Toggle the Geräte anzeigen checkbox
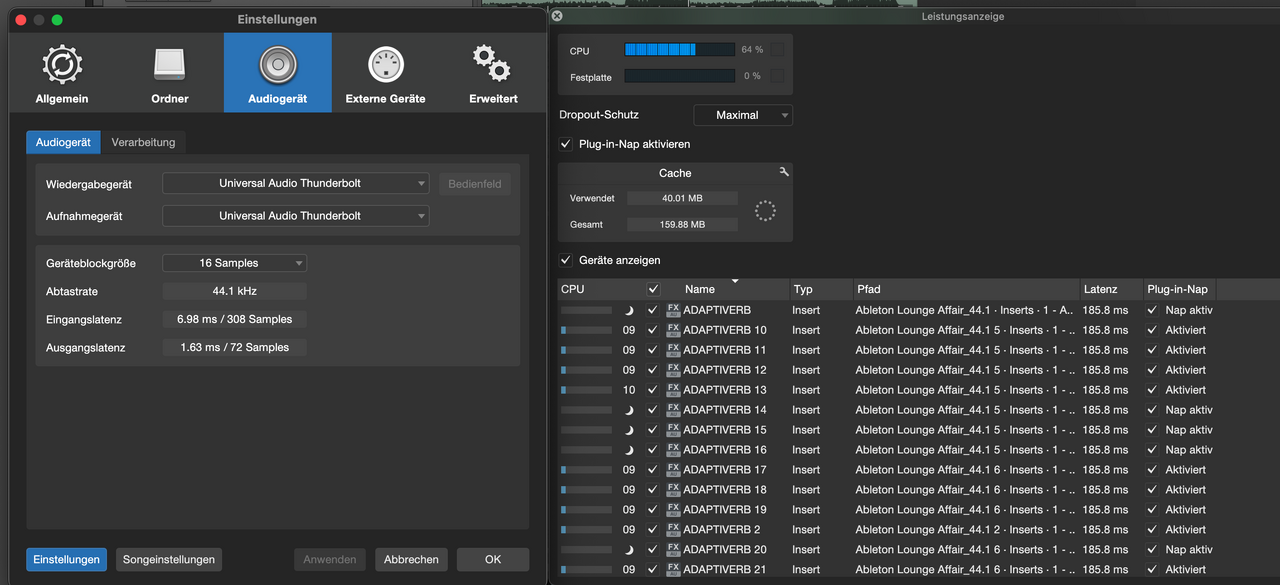1280x585 pixels. (567, 260)
